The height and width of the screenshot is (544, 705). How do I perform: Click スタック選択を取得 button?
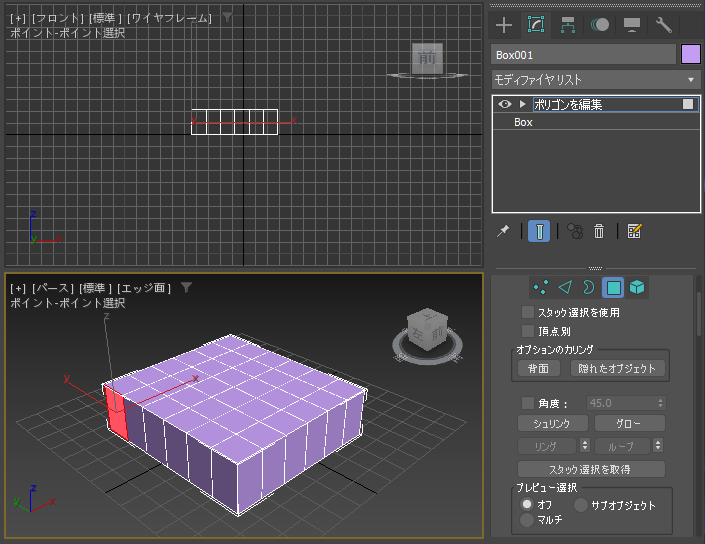pyautogui.click(x=591, y=469)
